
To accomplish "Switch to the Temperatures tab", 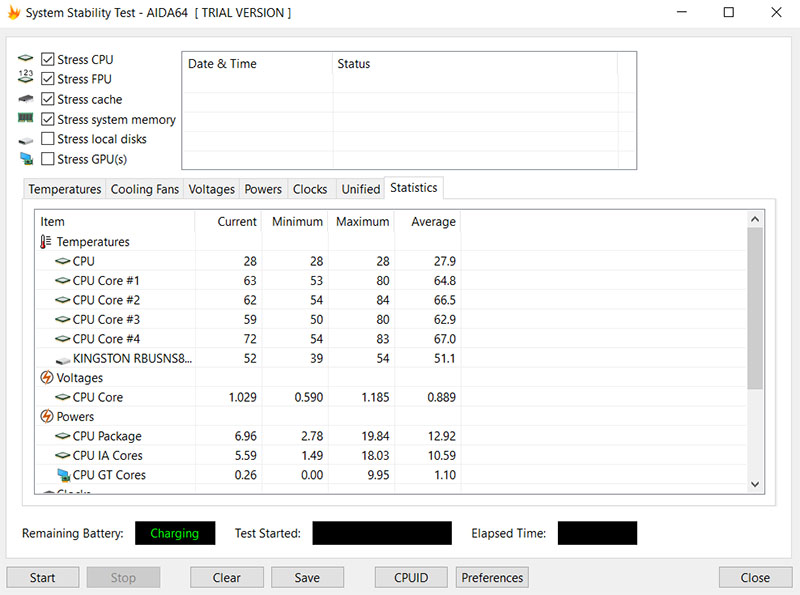I will click(65, 189).
